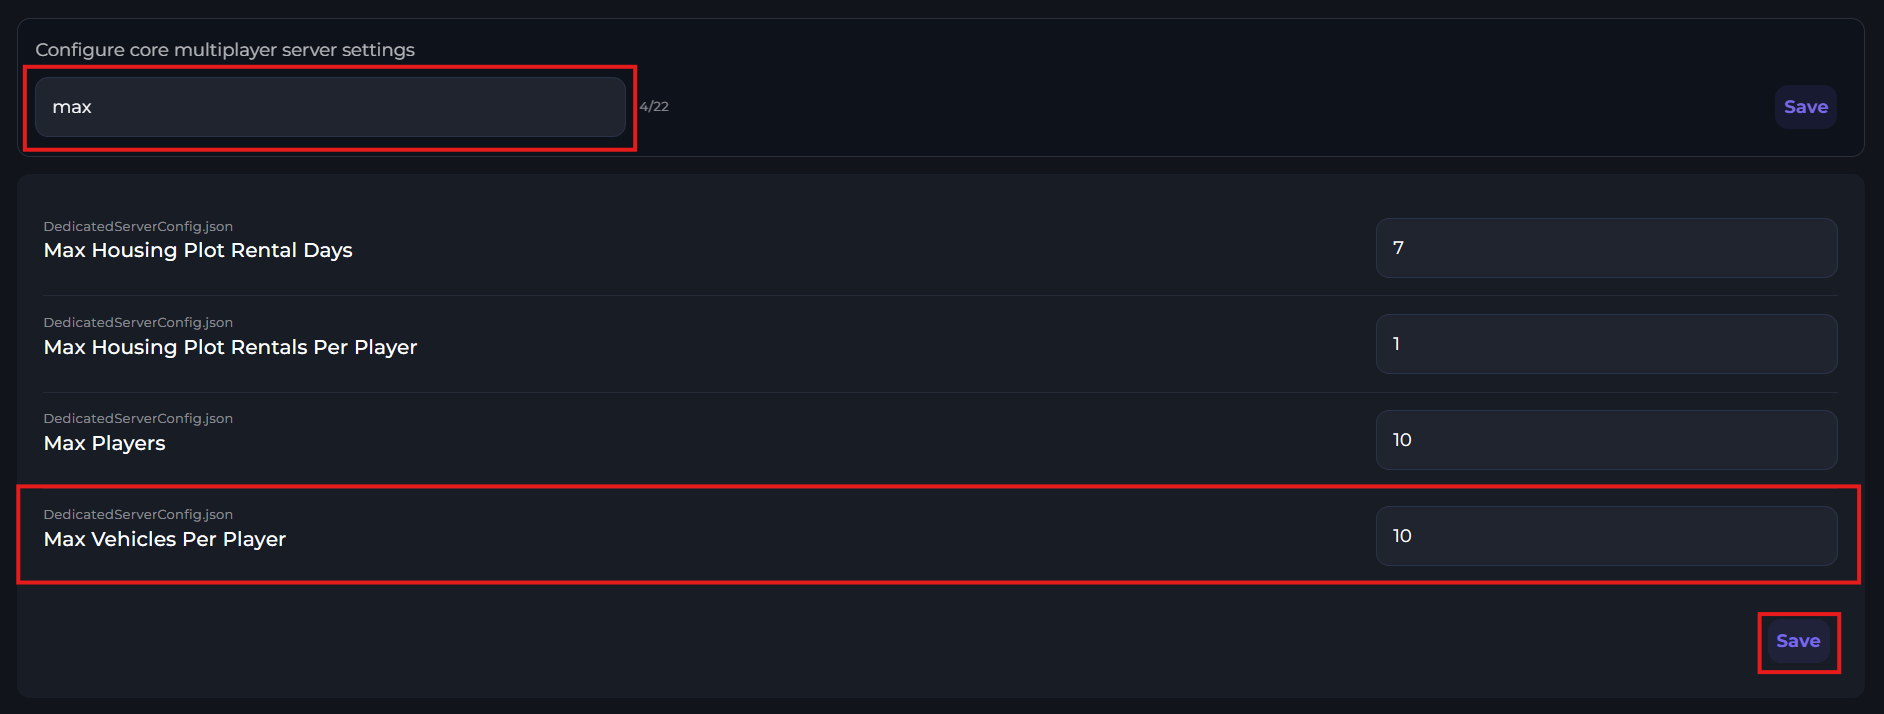Click DedicatedServerConfig.json caption above Max Vehicles Per Player
The height and width of the screenshot is (714, 1884).
[138, 515]
